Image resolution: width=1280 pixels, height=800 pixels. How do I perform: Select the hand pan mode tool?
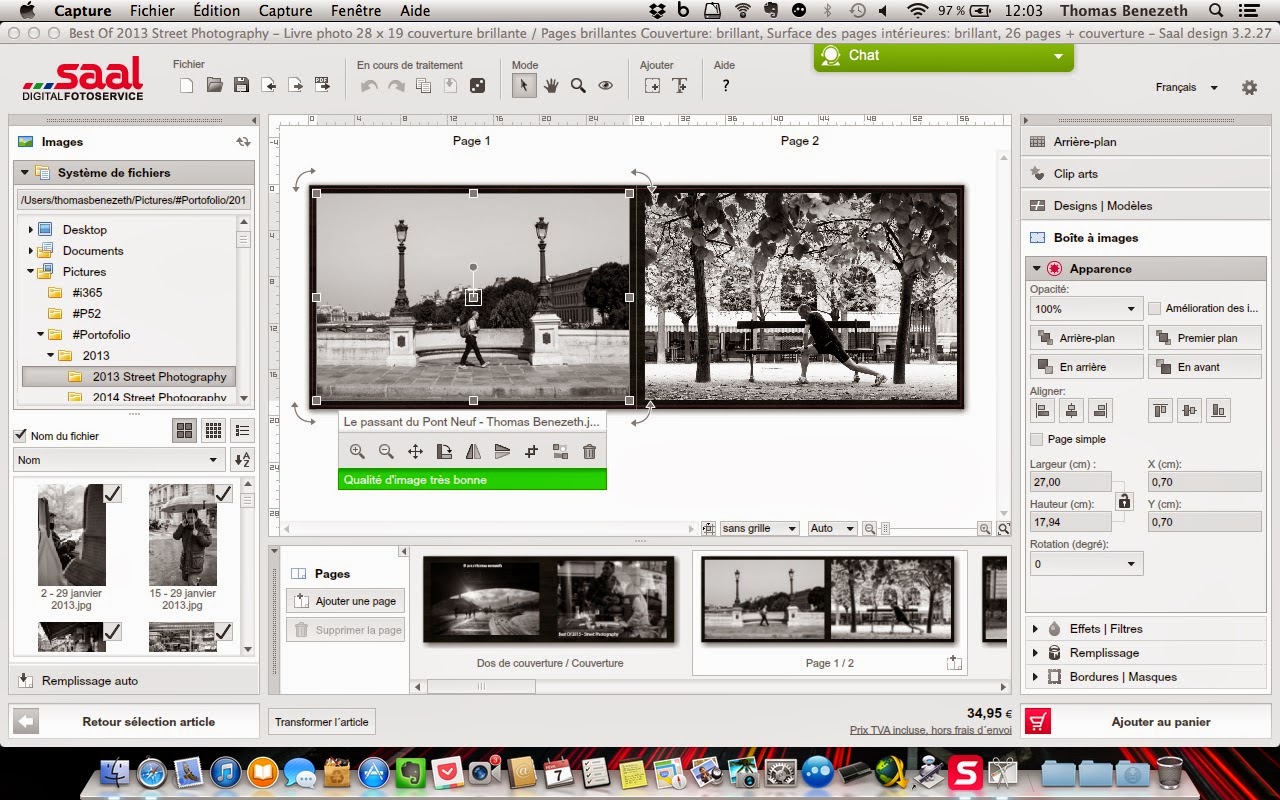[551, 86]
